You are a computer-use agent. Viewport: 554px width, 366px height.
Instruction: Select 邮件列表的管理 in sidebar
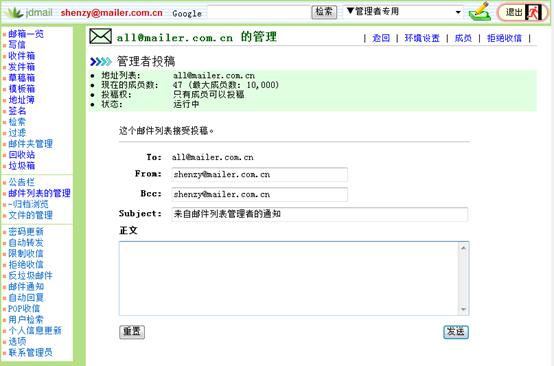pyautogui.click(x=39, y=193)
